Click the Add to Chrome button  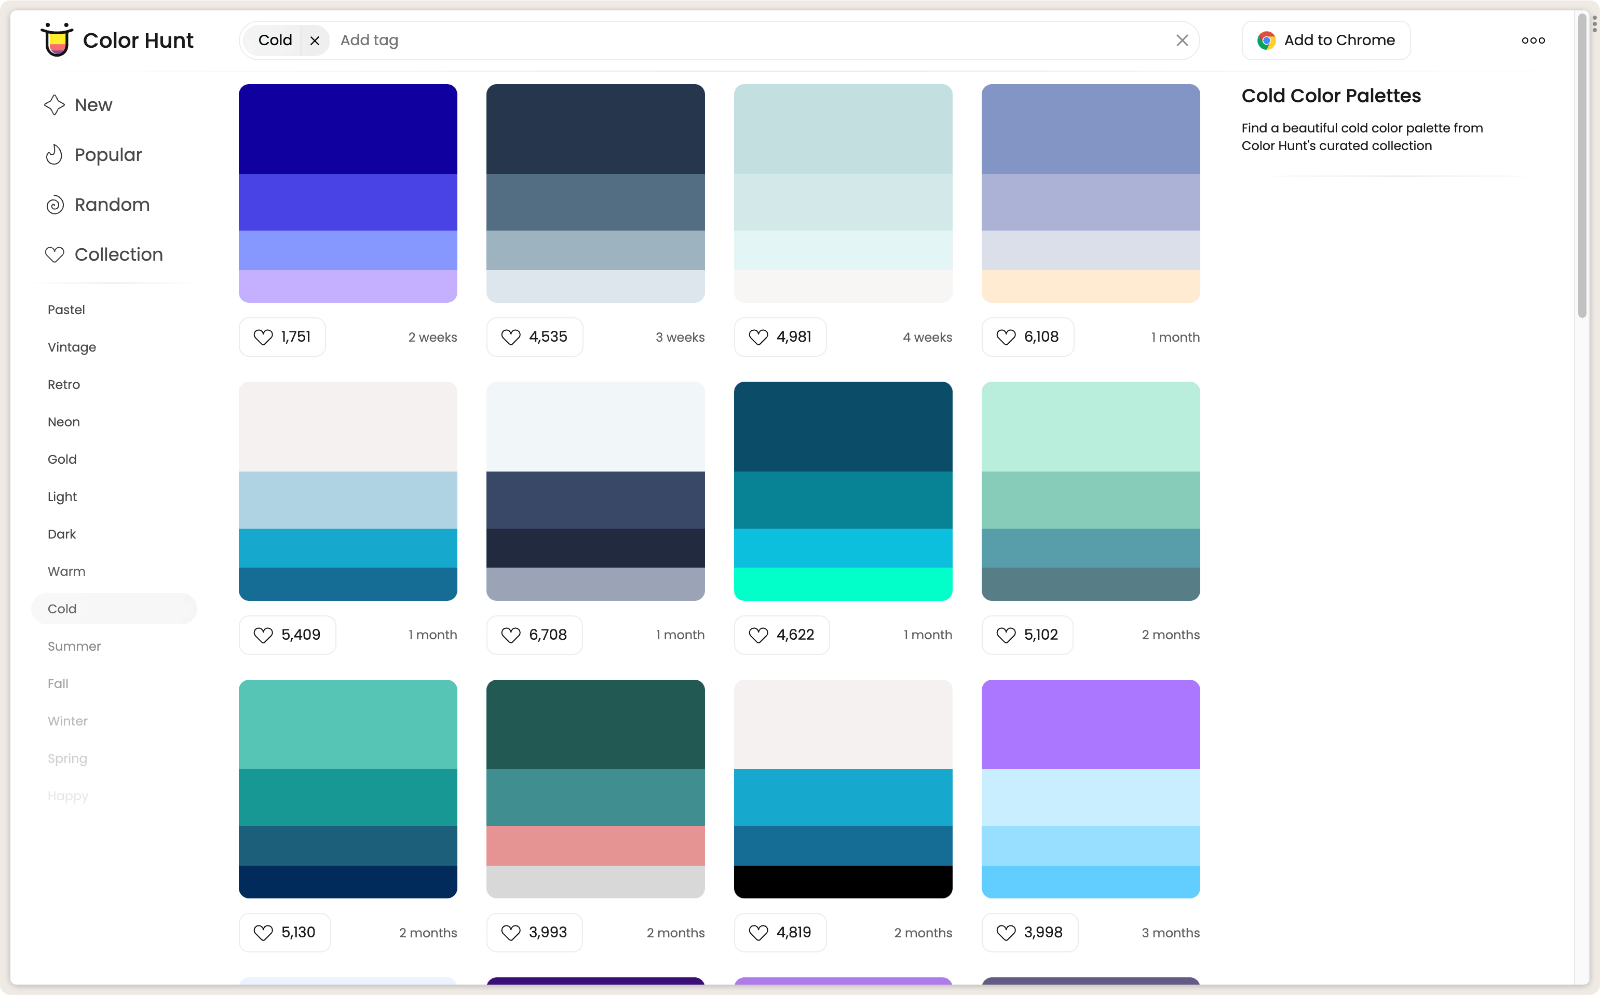pos(1326,40)
